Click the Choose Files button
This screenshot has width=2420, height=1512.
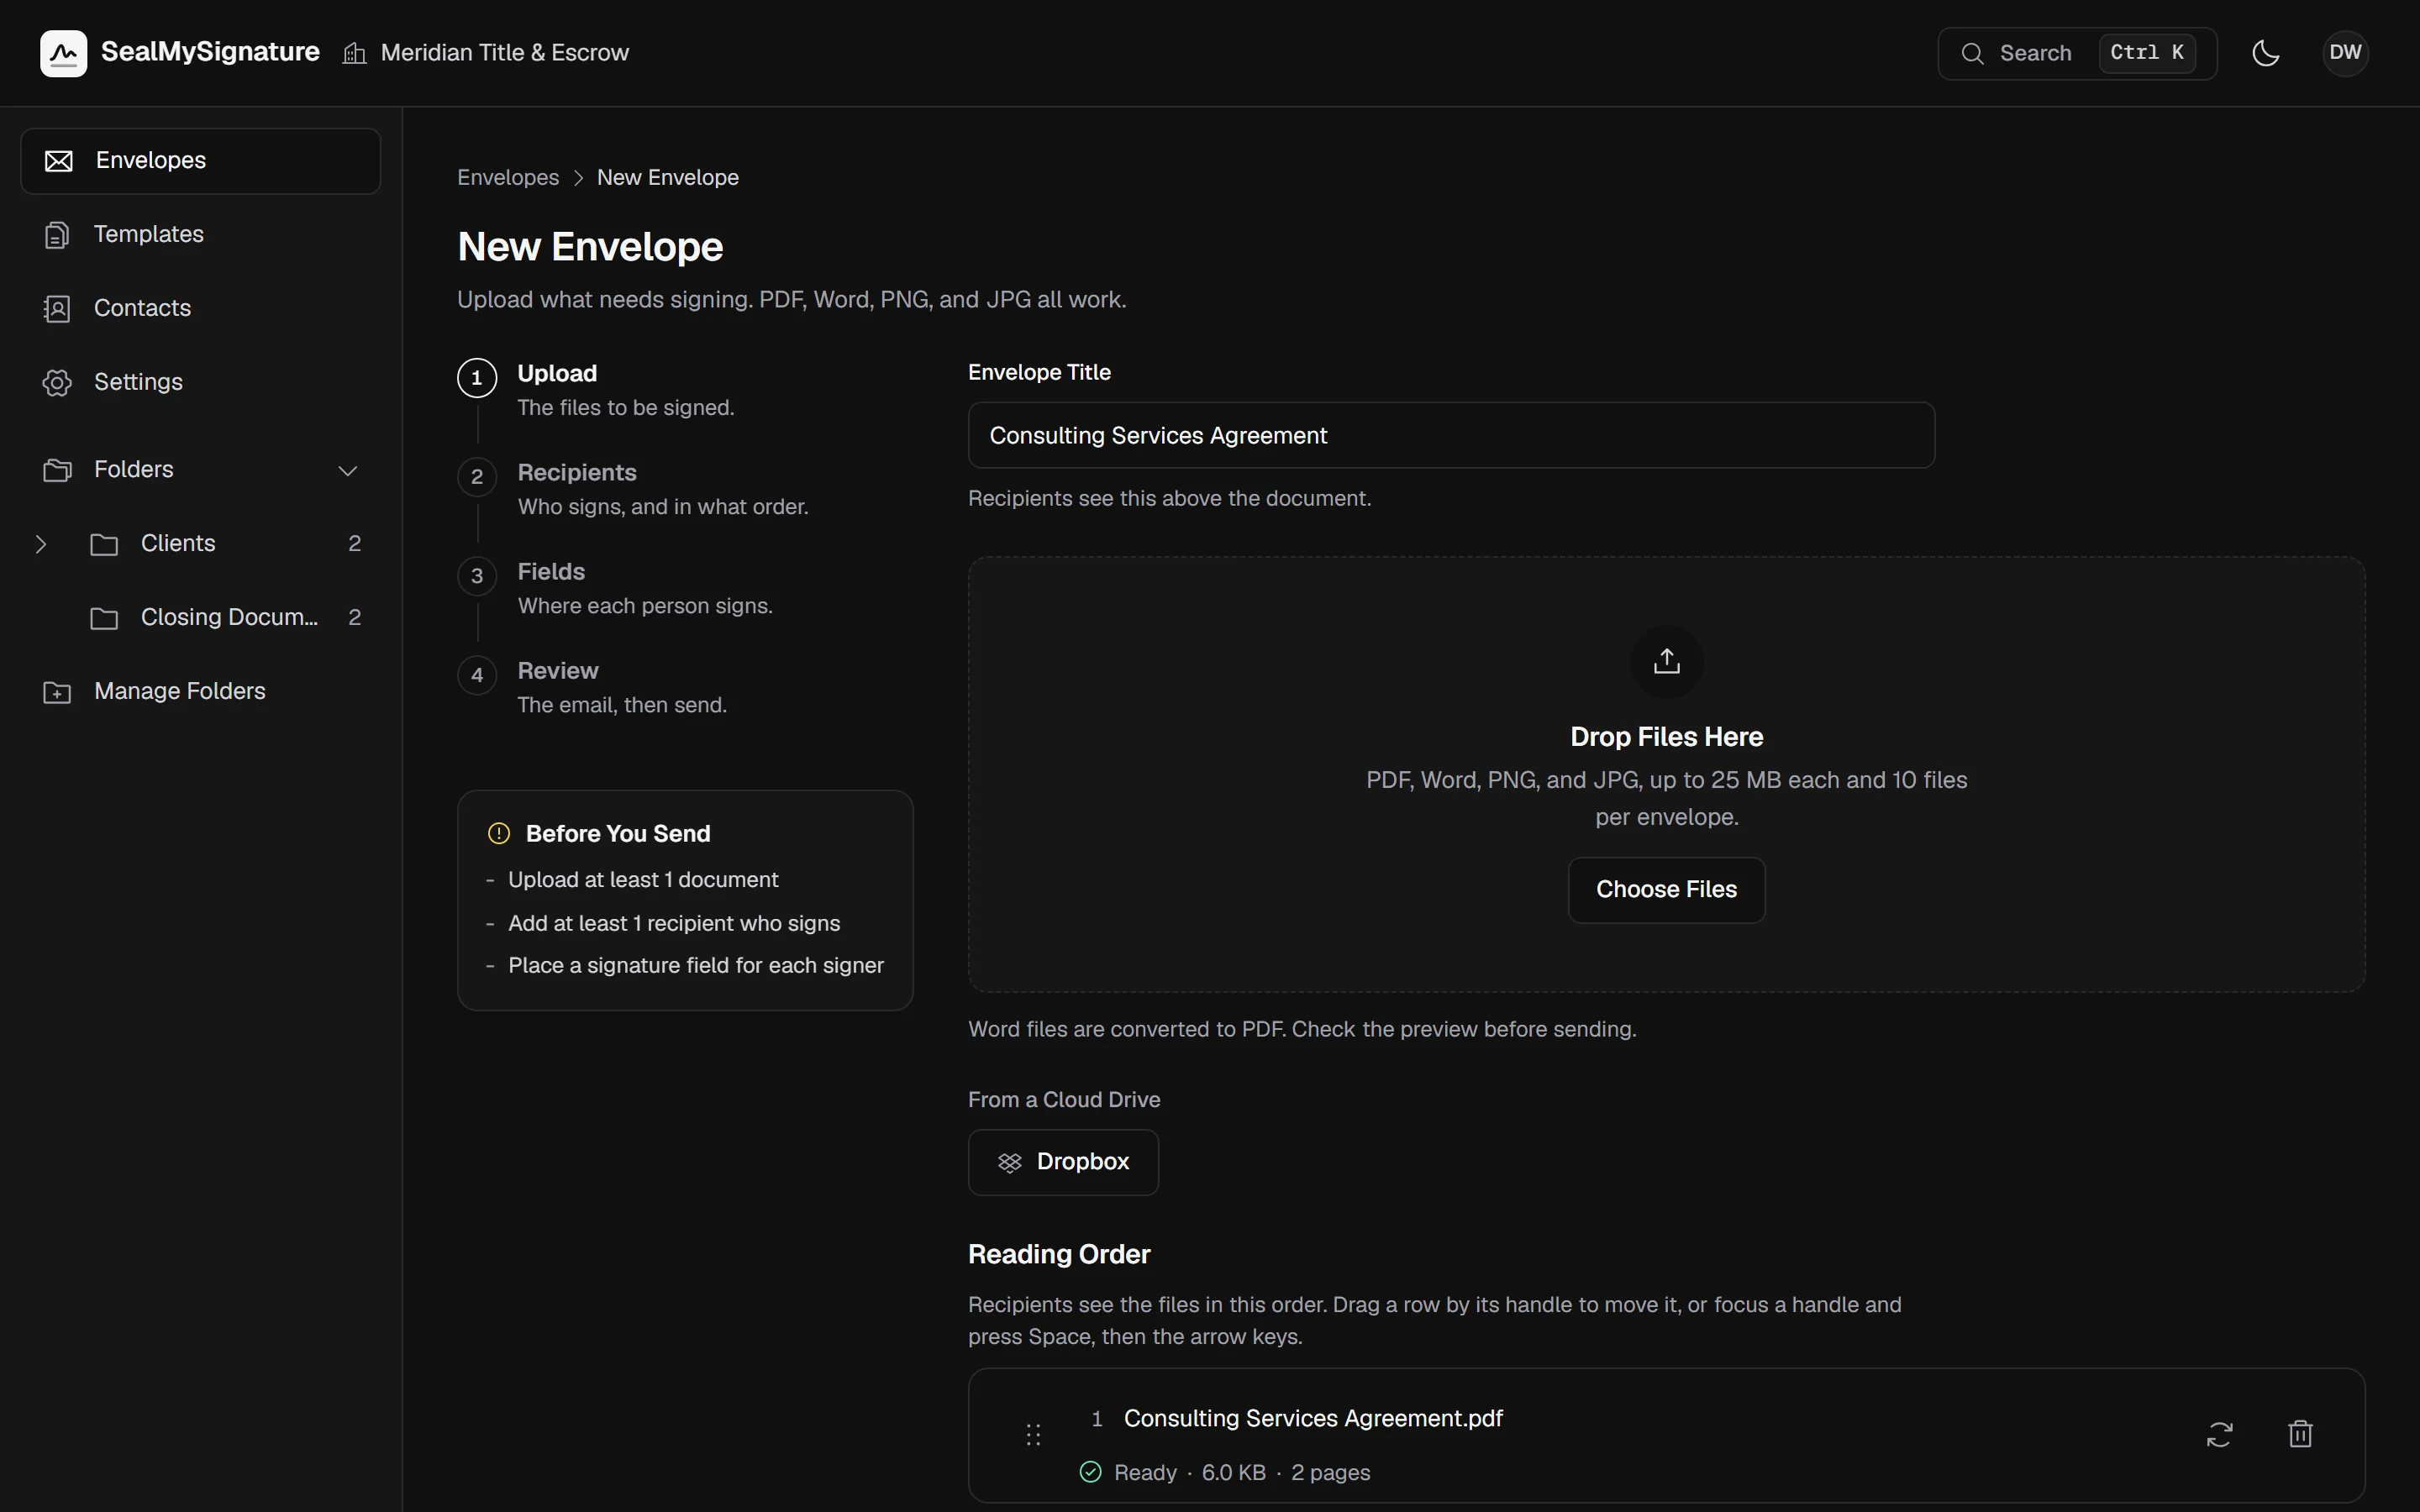coord(1666,890)
